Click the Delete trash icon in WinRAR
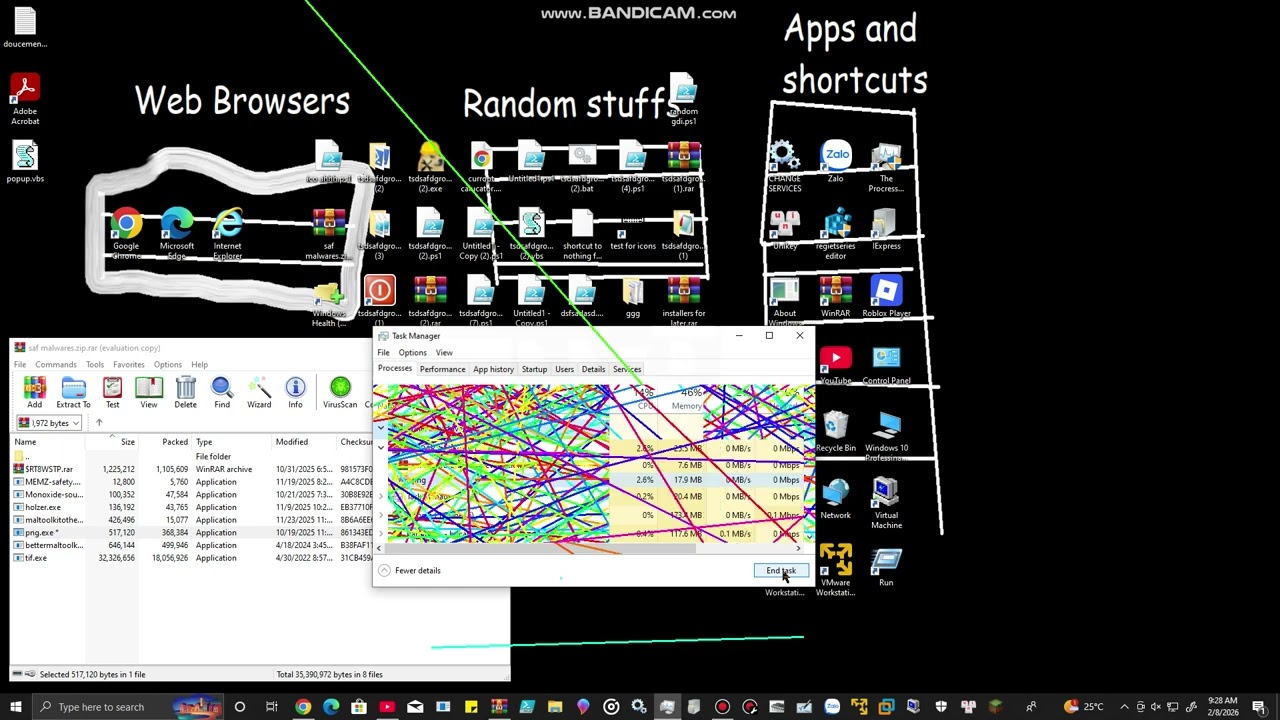The image size is (1280, 720). 185,392
